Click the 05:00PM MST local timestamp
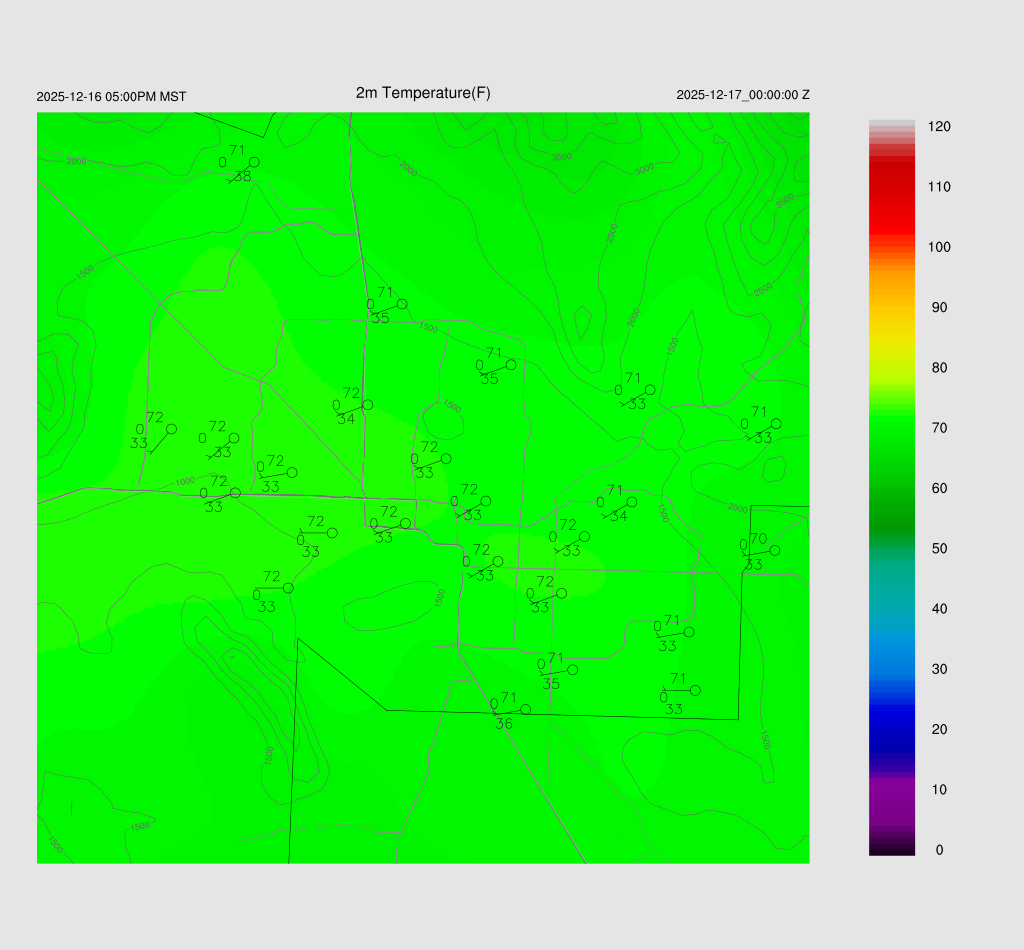 [111, 97]
